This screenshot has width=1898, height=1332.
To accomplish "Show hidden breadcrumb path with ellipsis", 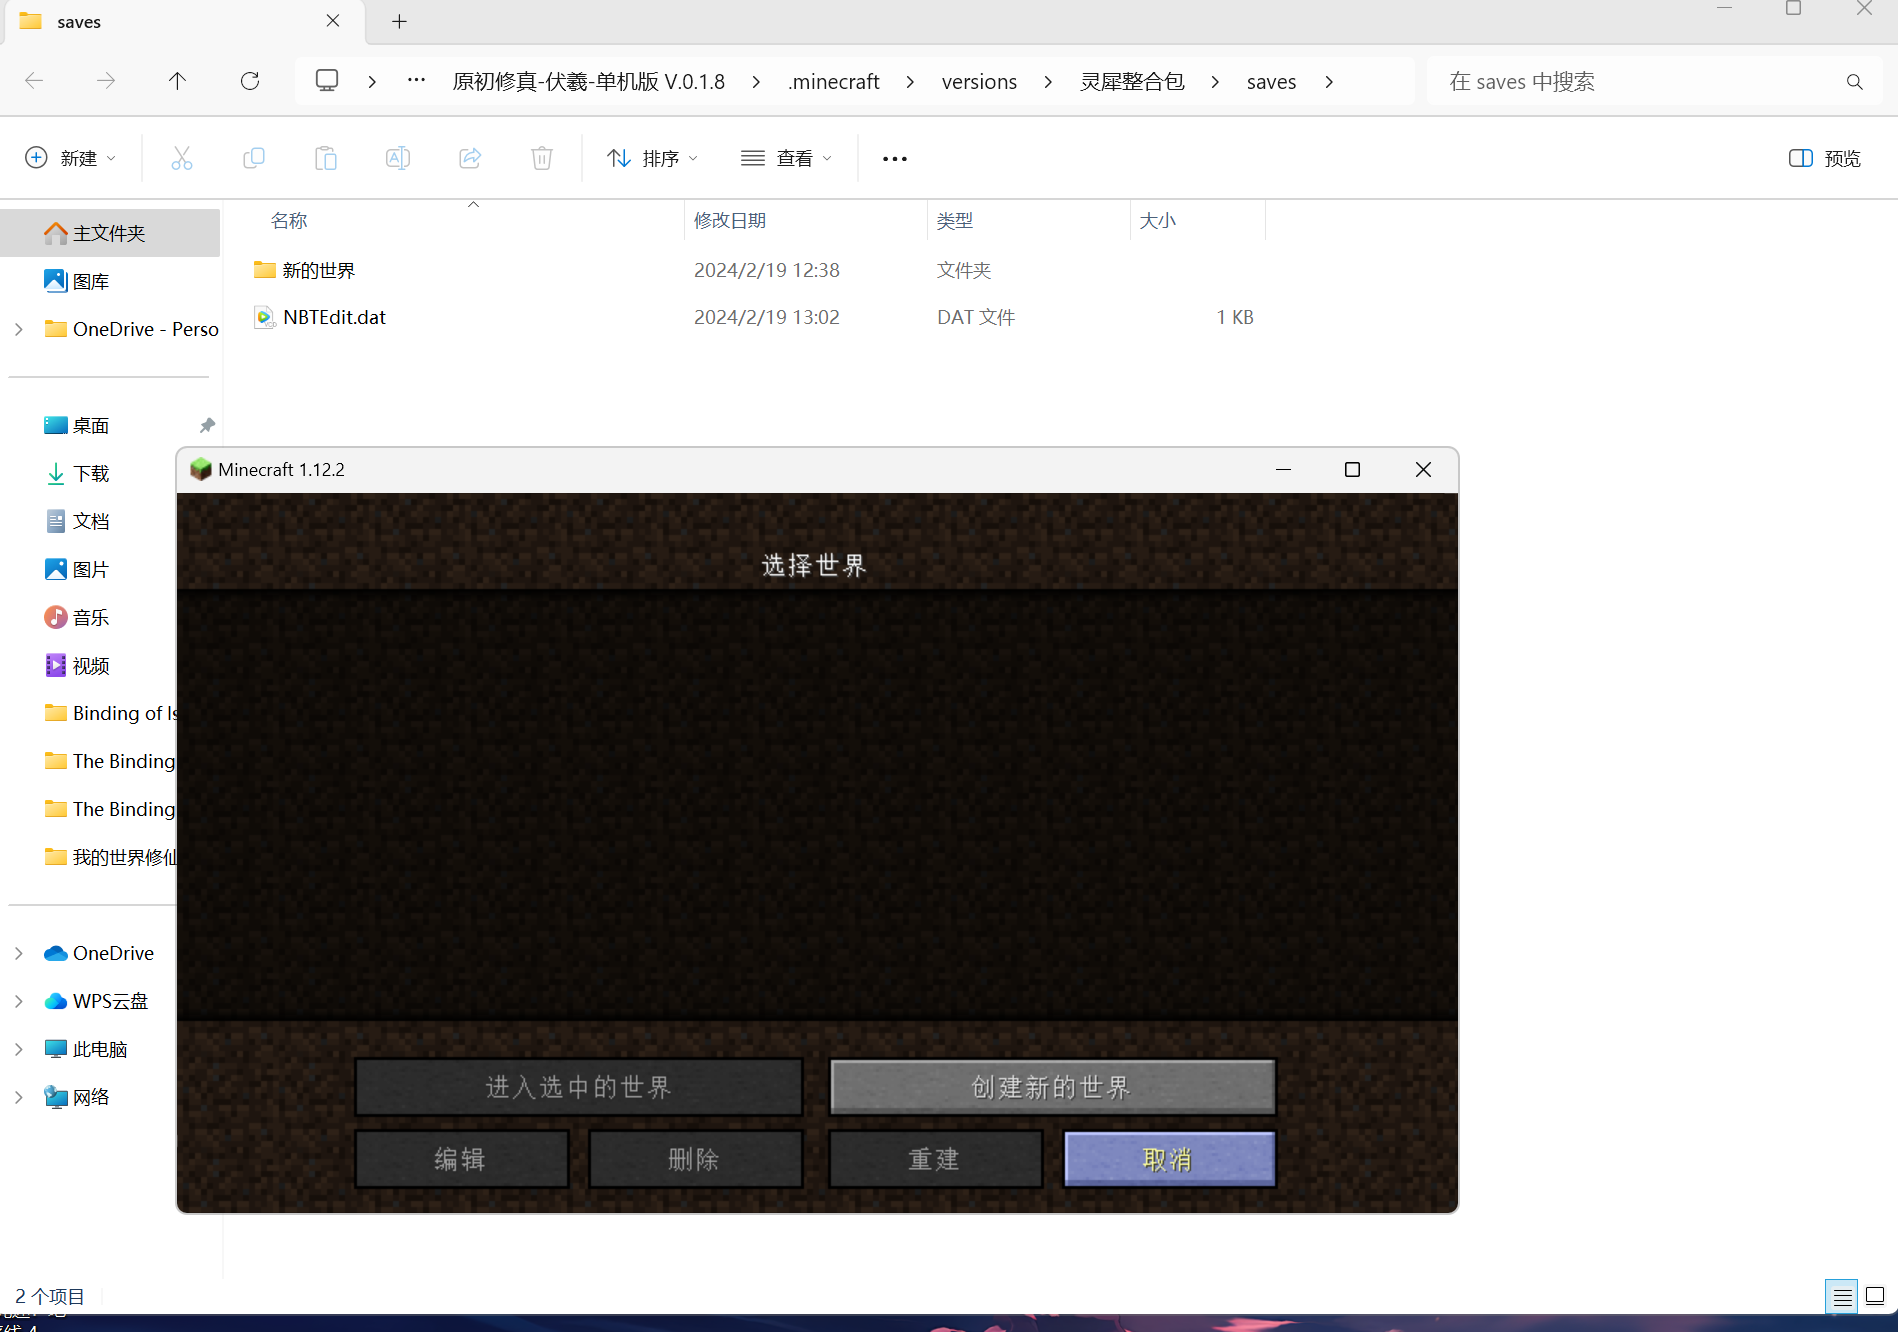I will tap(417, 81).
